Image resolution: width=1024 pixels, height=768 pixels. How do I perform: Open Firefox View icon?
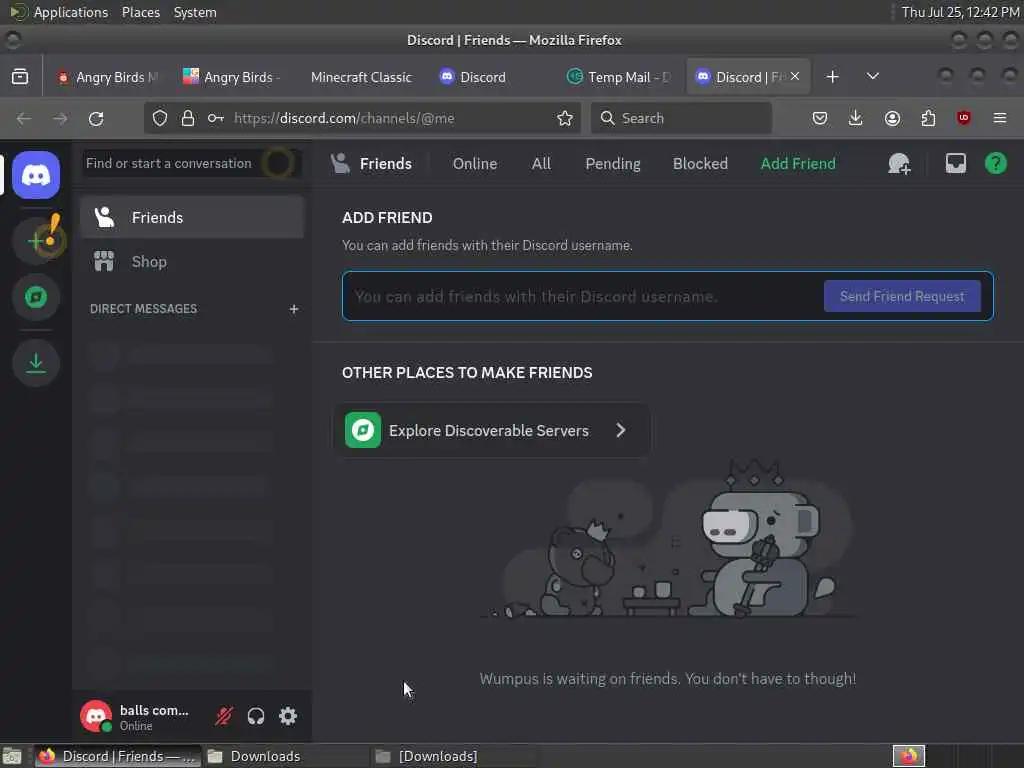click(x=20, y=77)
